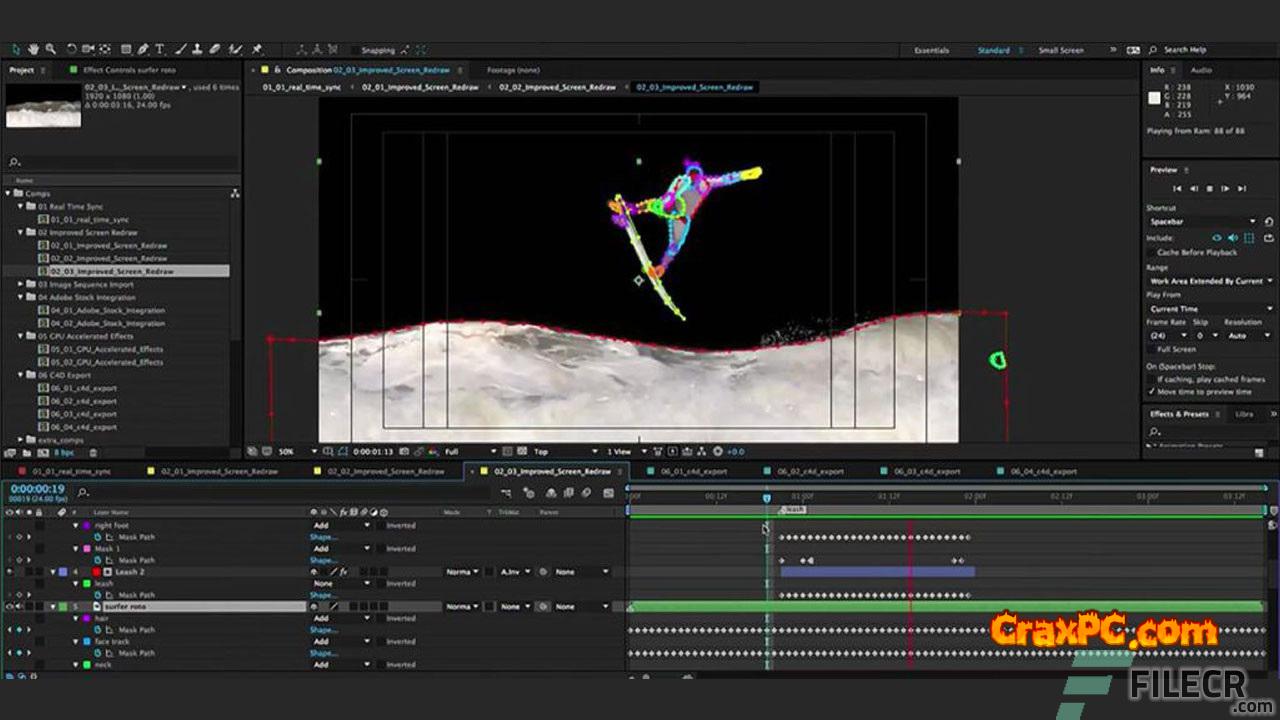Select the Zoom magnifier tool

50,49
